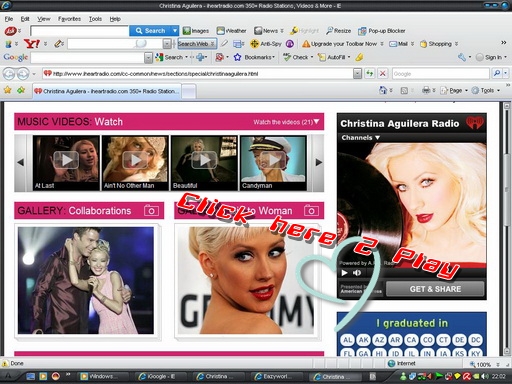The image size is (512, 384).
Task: Click Sign In on Google toolbar
Action: [x=489, y=57]
